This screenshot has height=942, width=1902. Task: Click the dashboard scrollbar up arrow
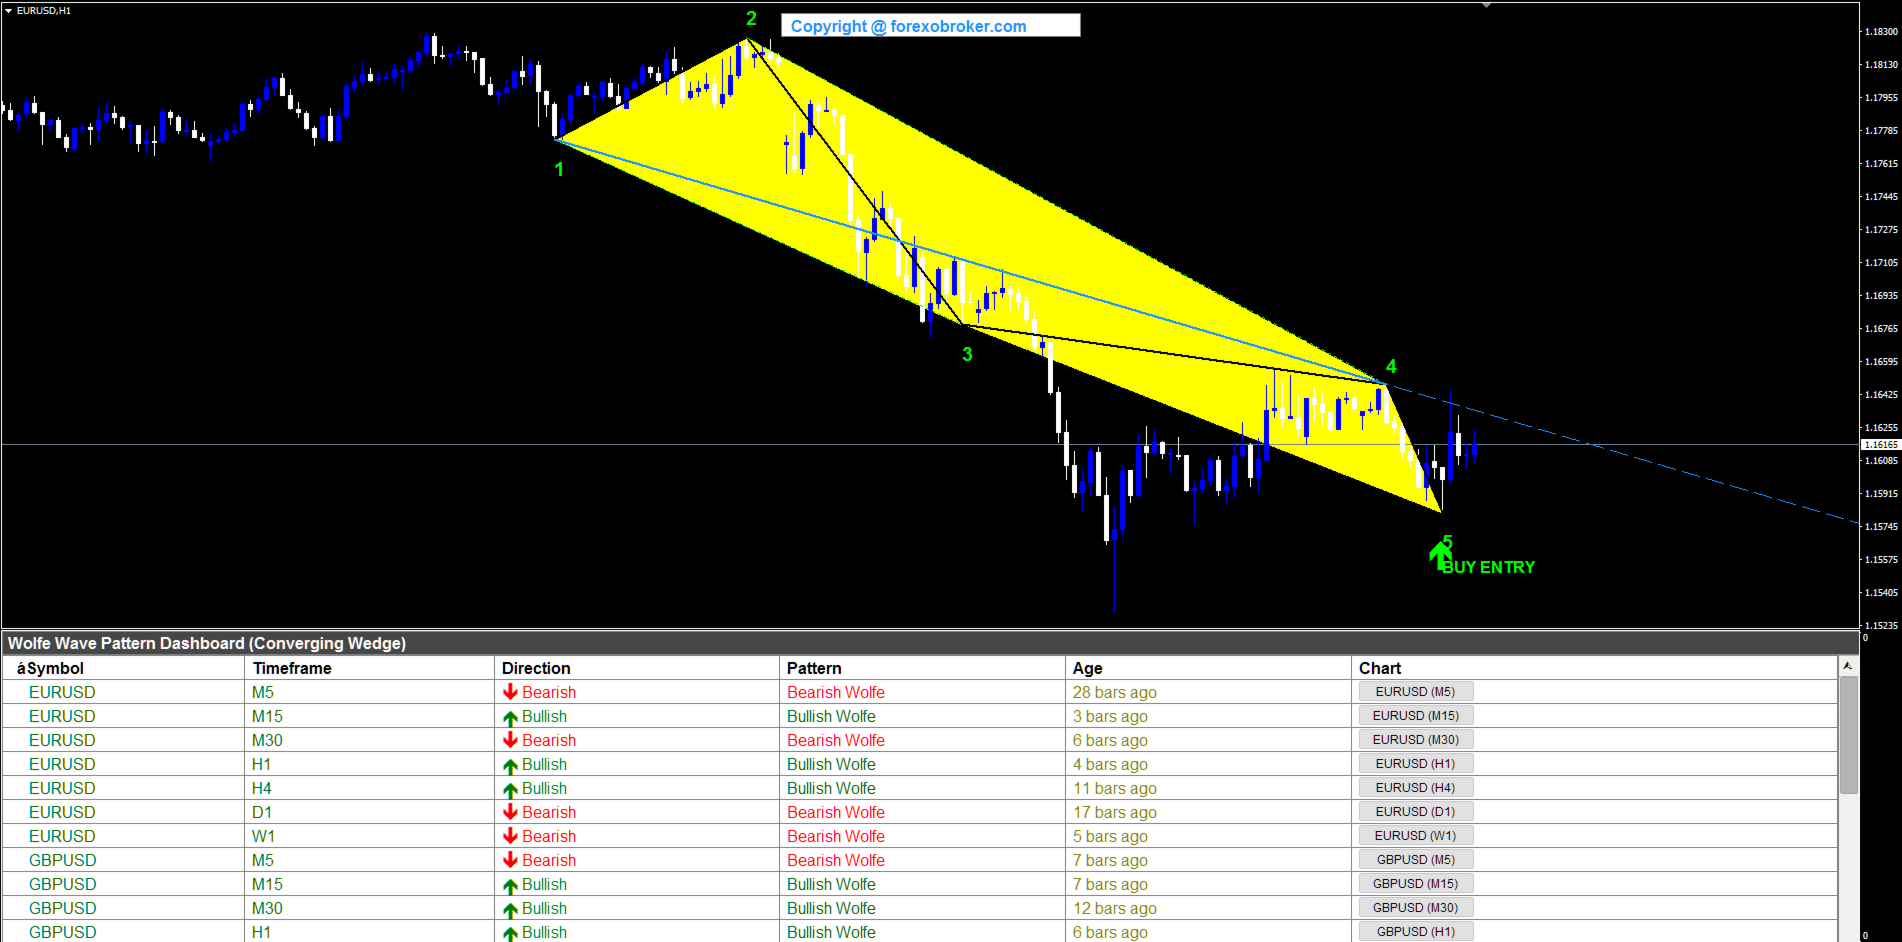[1848, 666]
